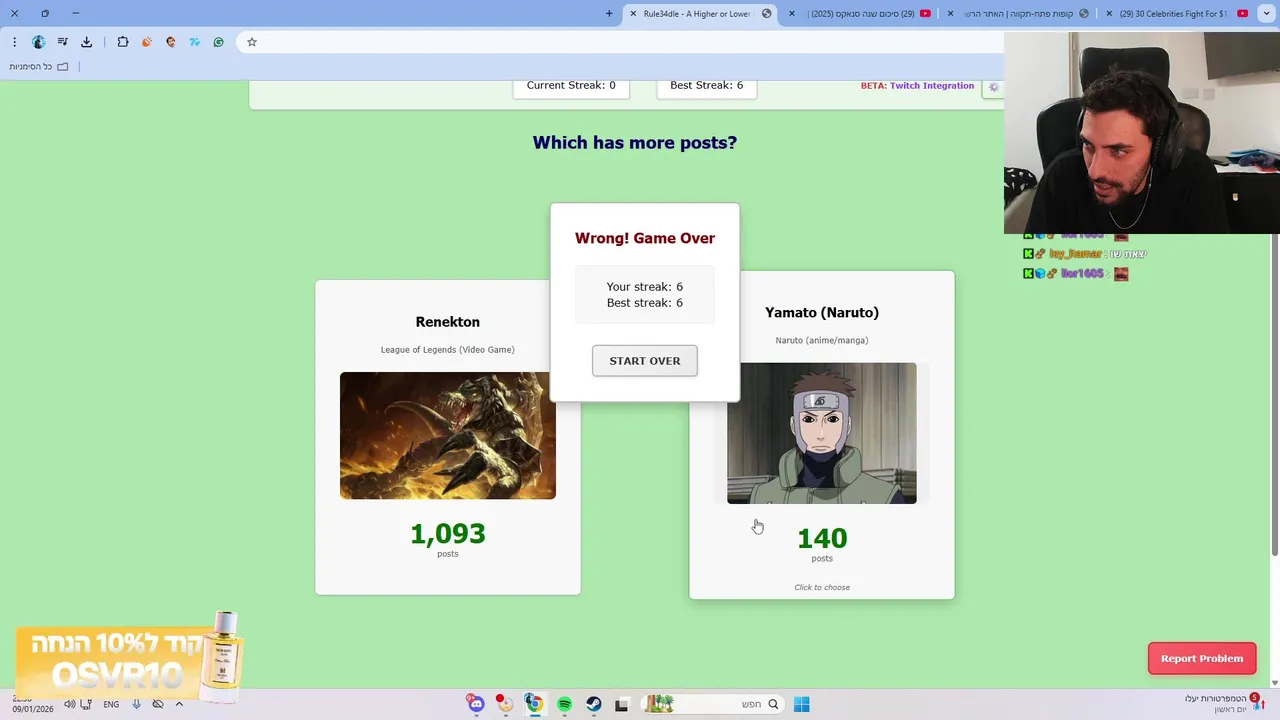The width and height of the screenshot is (1280, 720).
Task: Click the Renekton card title
Action: click(447, 322)
